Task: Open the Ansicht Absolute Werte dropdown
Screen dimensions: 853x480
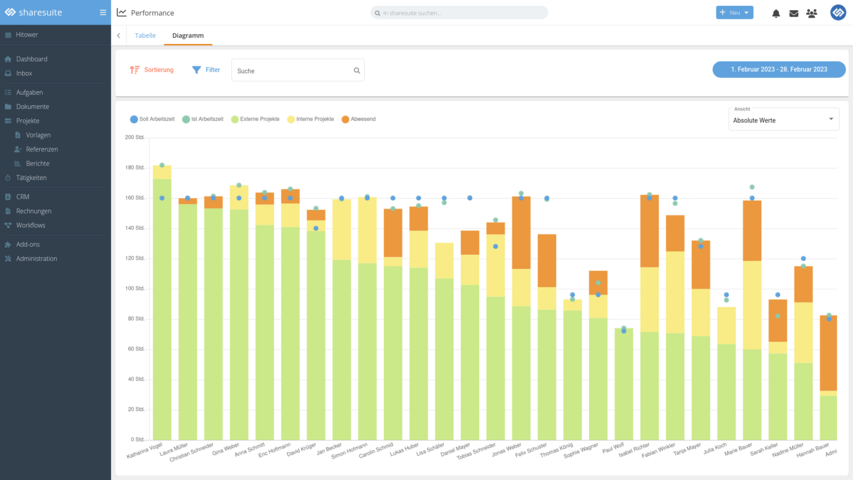Action: coord(784,120)
